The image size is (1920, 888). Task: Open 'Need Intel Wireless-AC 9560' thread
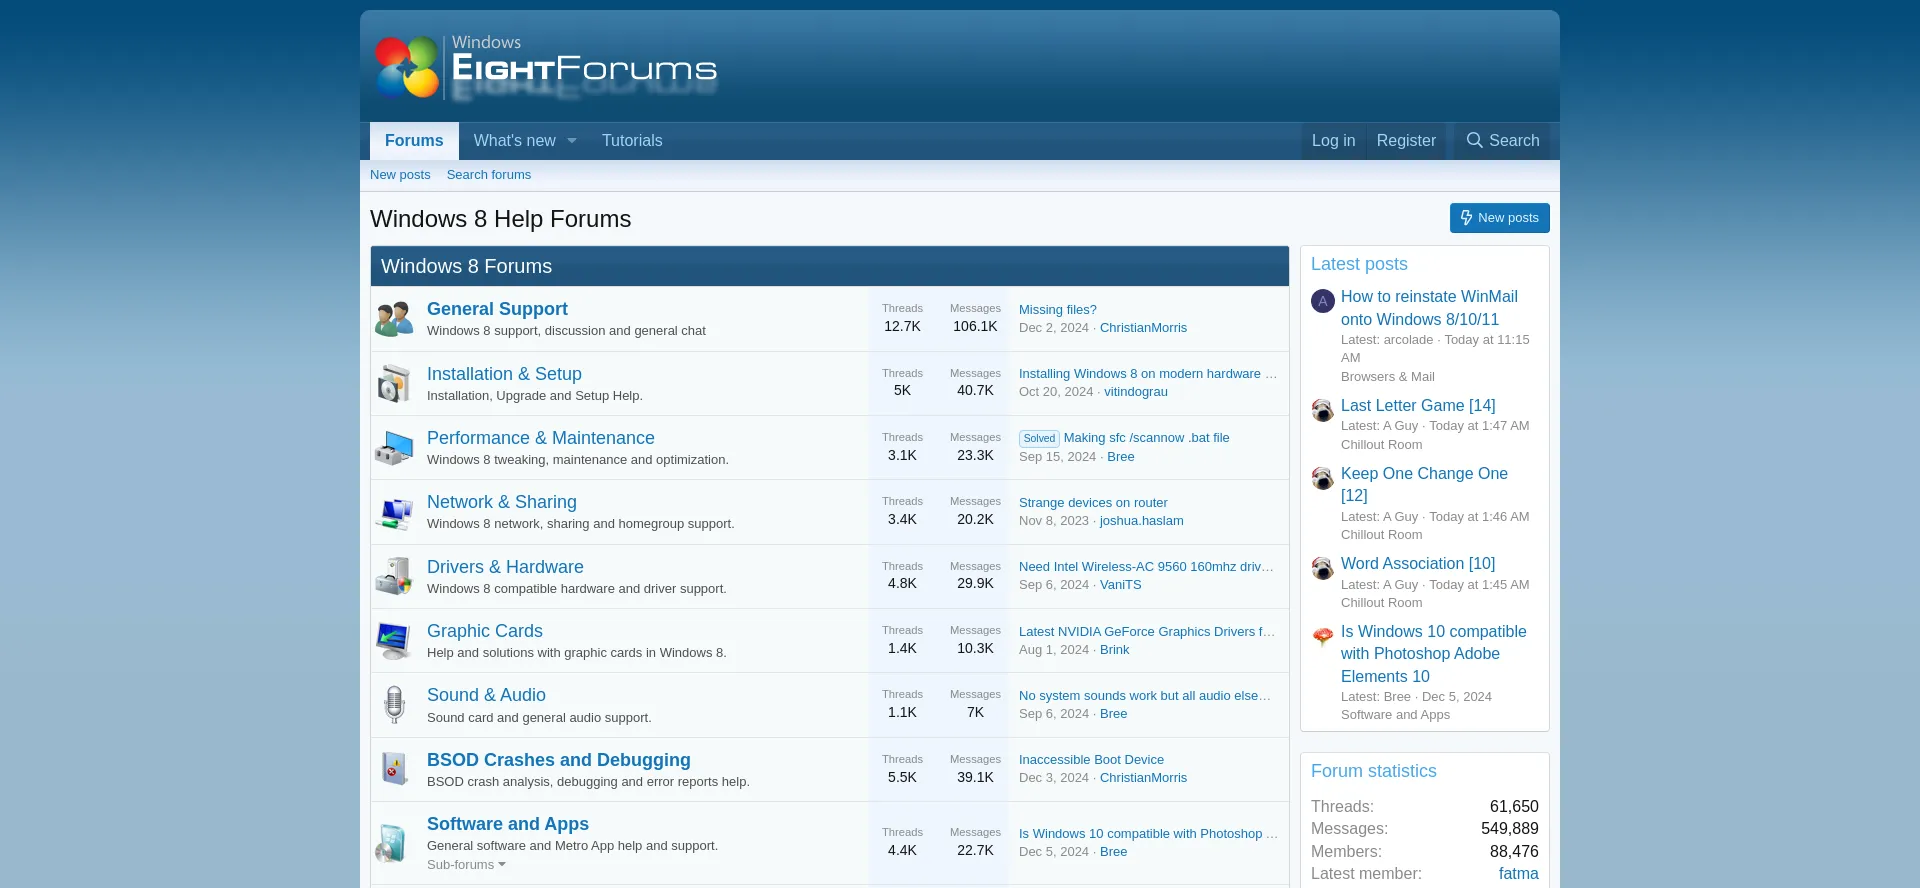[x=1147, y=567]
